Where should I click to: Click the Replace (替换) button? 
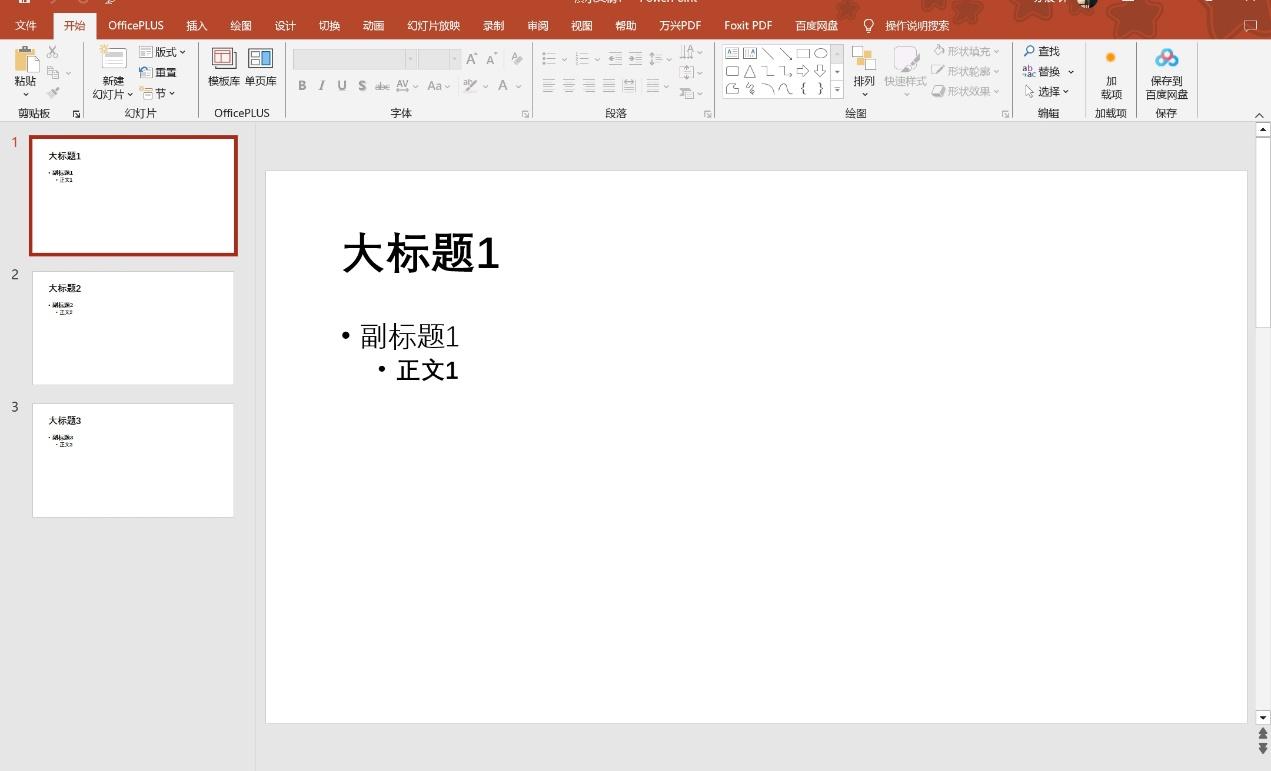click(1048, 71)
